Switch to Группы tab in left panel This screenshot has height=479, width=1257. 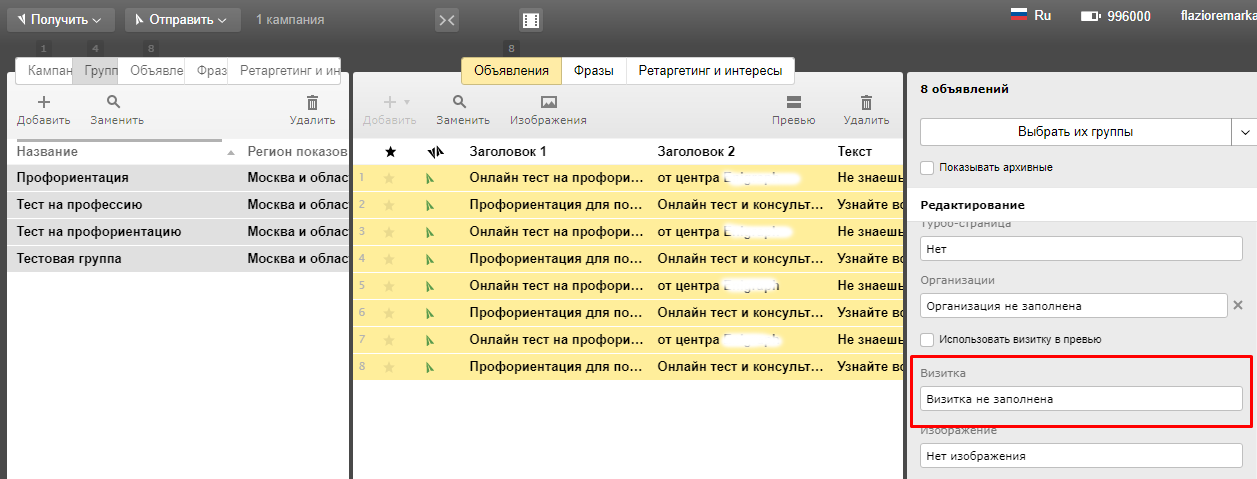point(96,71)
